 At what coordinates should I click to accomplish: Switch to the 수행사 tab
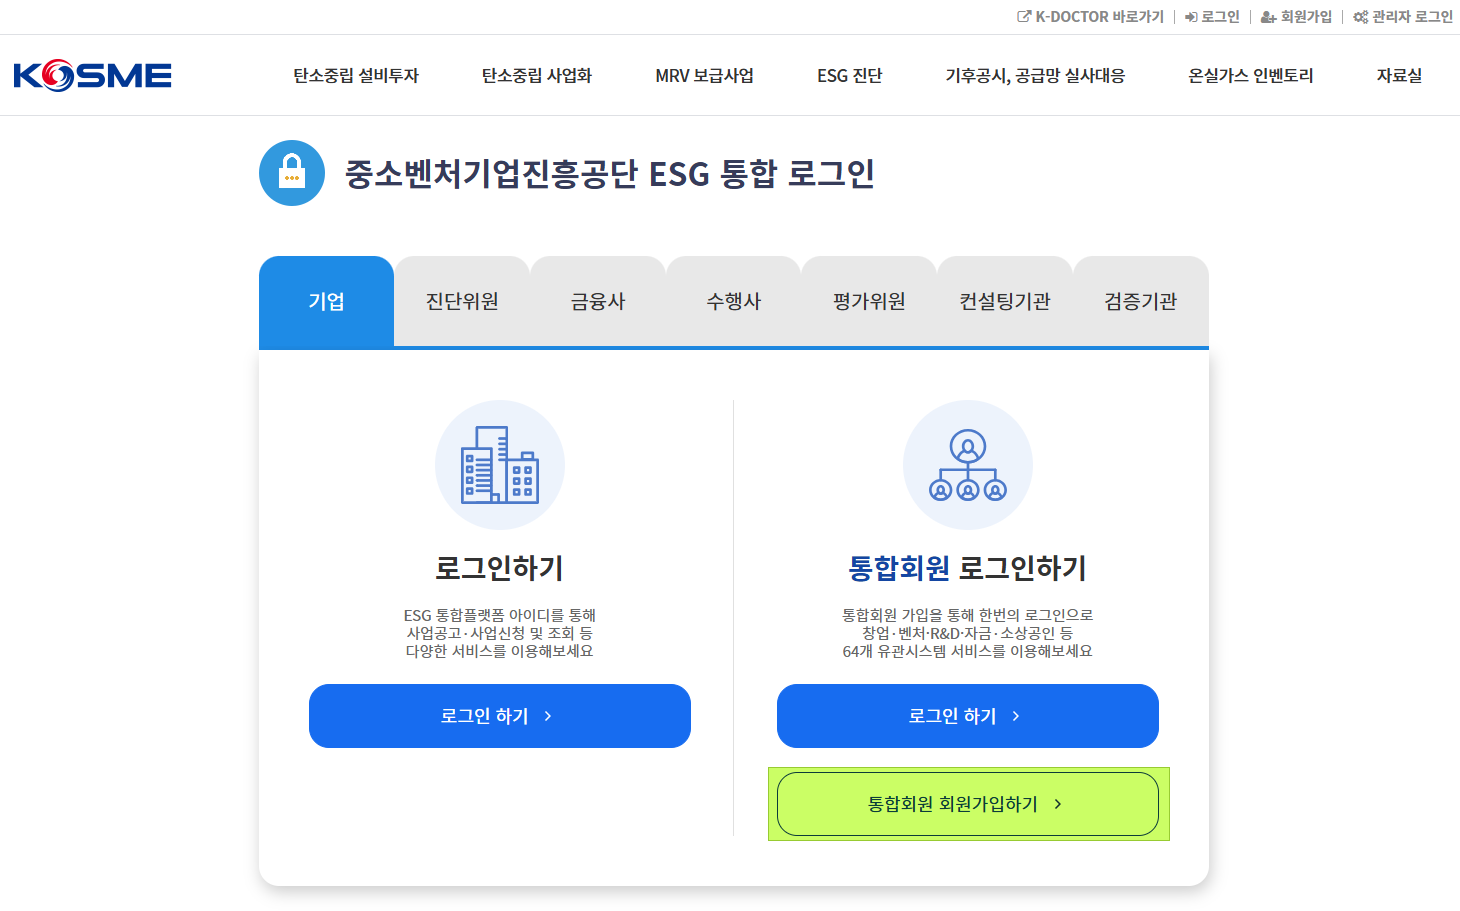(734, 301)
